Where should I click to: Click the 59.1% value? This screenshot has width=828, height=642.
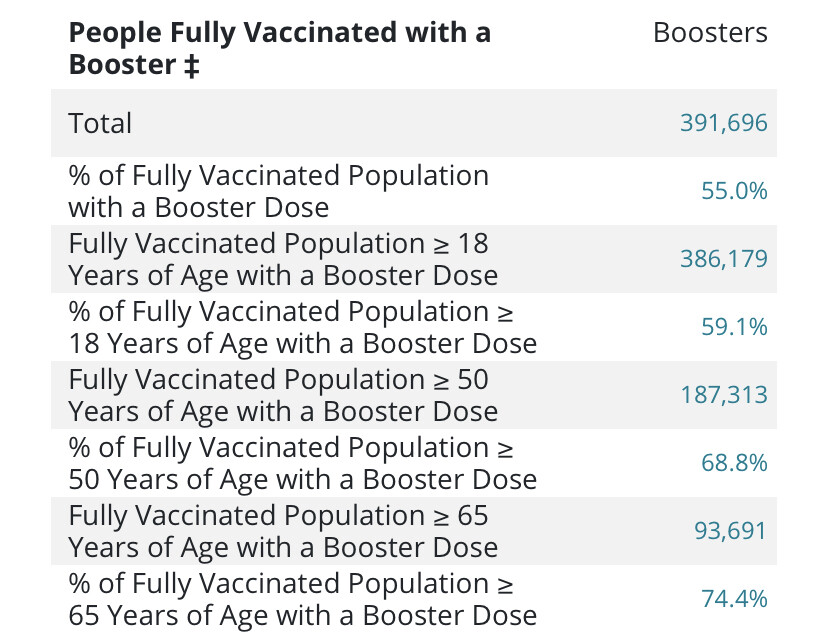click(734, 327)
